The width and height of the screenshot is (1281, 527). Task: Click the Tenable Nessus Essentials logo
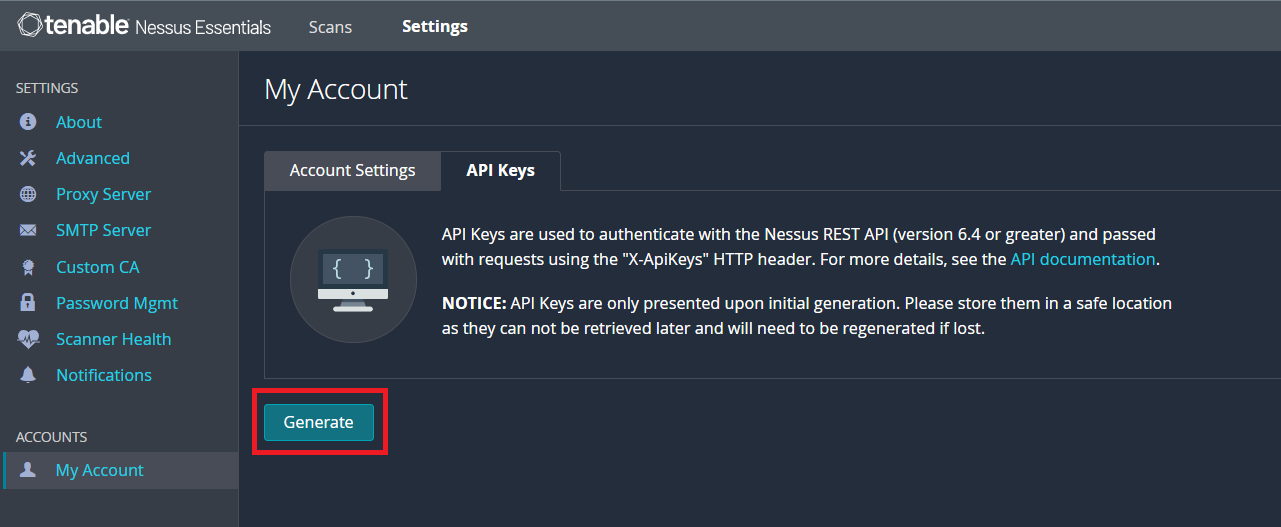click(x=144, y=26)
